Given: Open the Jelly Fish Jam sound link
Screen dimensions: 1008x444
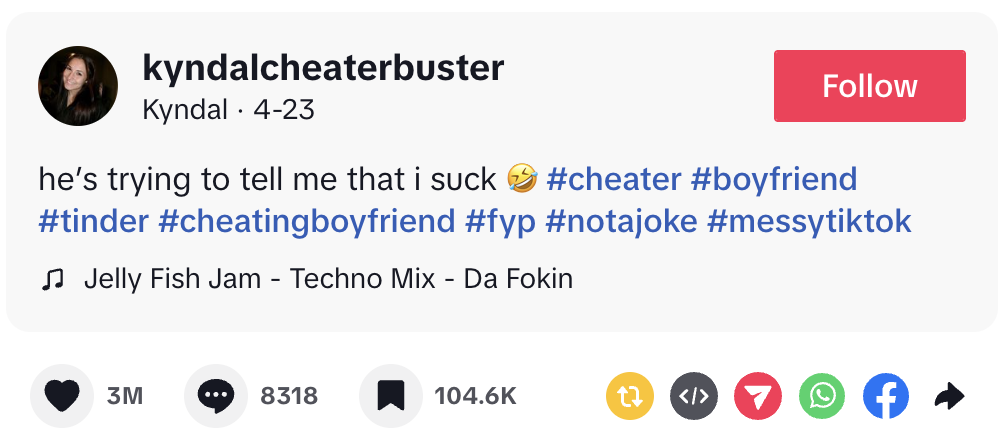Looking at the screenshot, I should 328,278.
